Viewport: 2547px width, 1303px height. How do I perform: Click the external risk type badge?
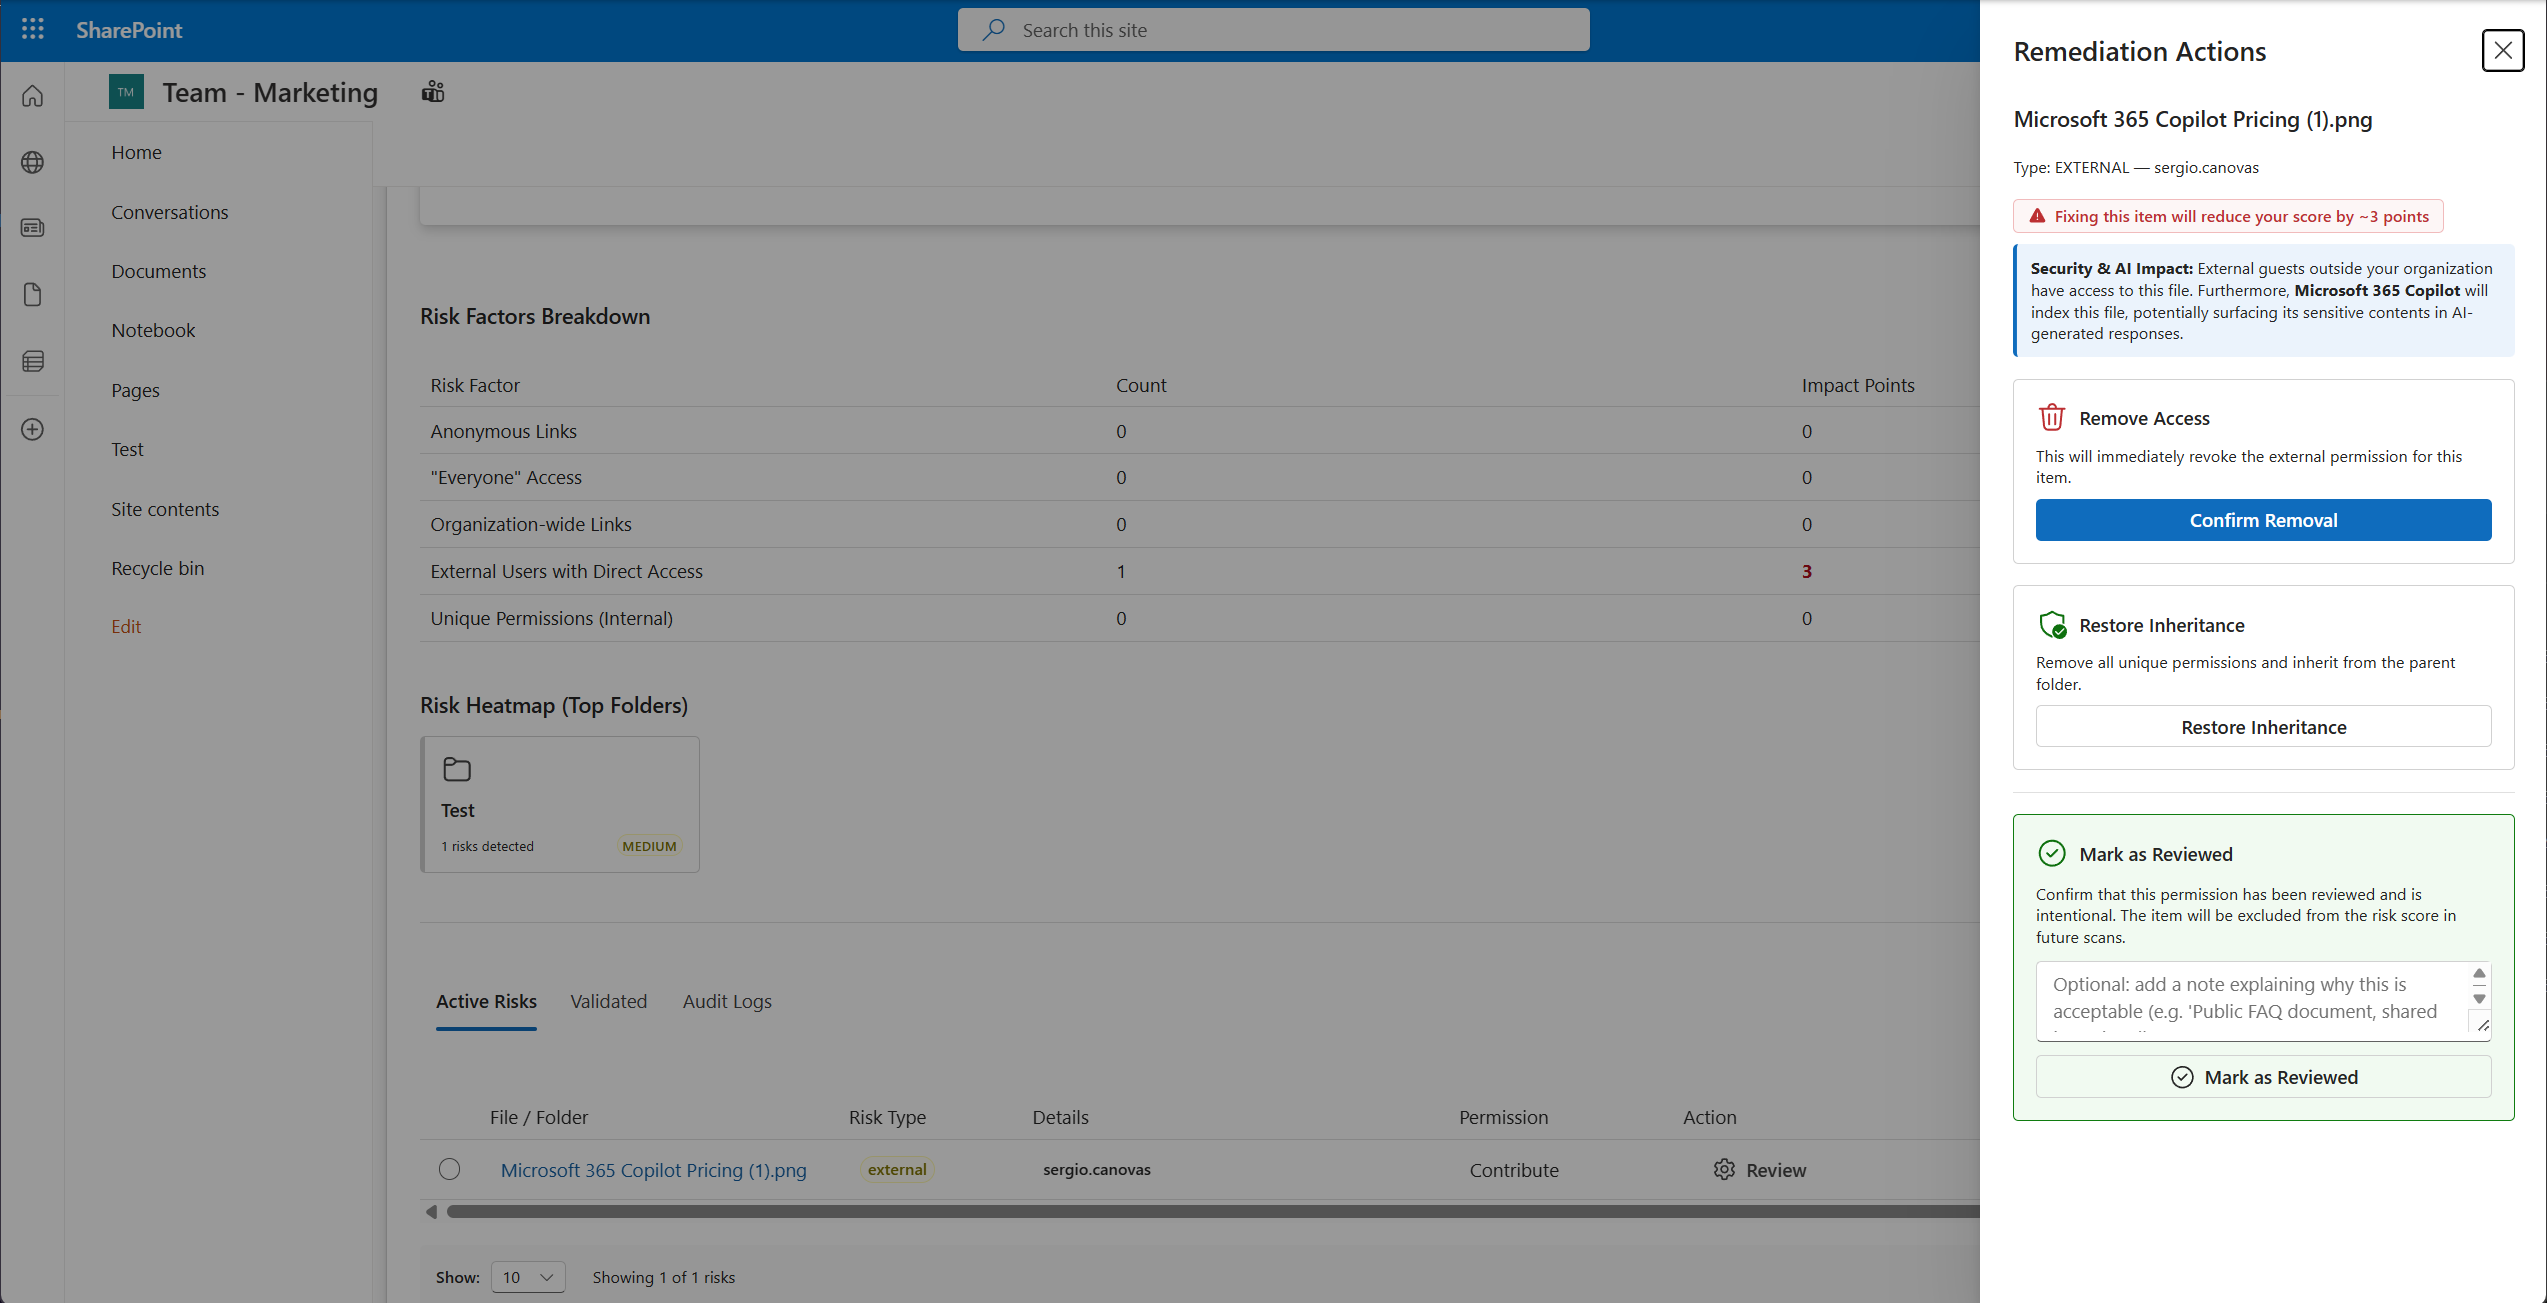click(897, 1169)
